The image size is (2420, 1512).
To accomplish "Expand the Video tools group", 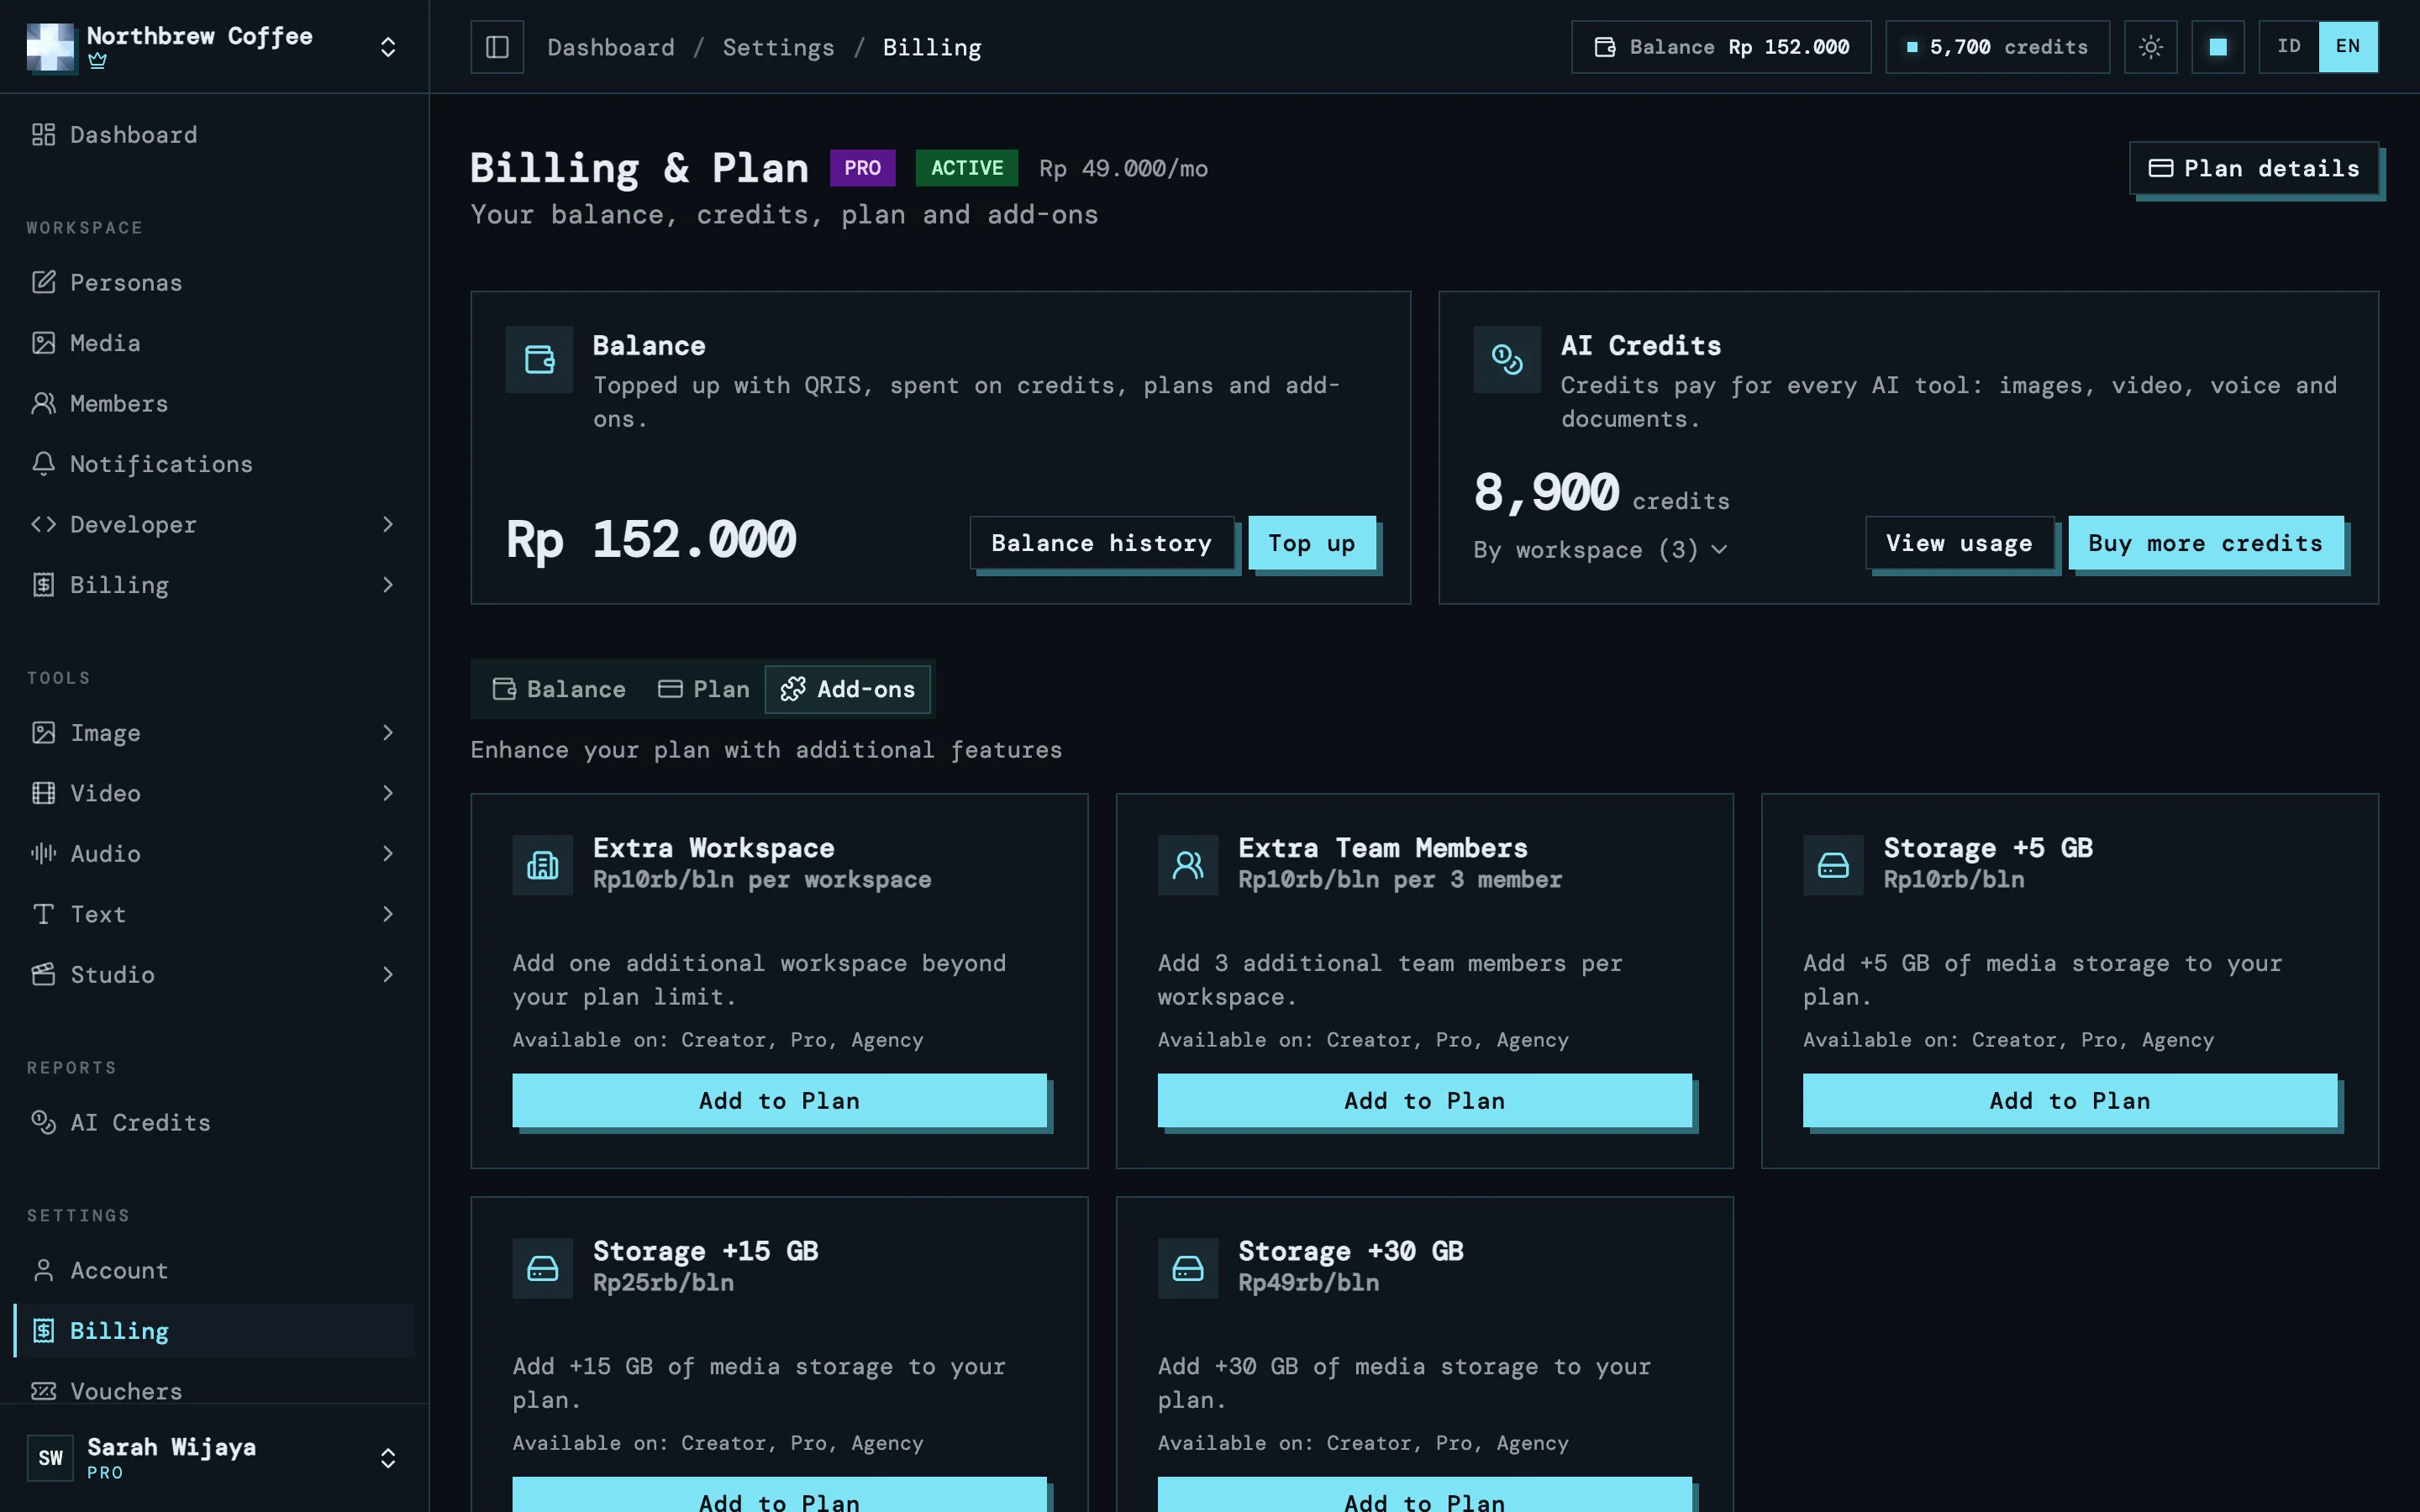I will 214,794.
